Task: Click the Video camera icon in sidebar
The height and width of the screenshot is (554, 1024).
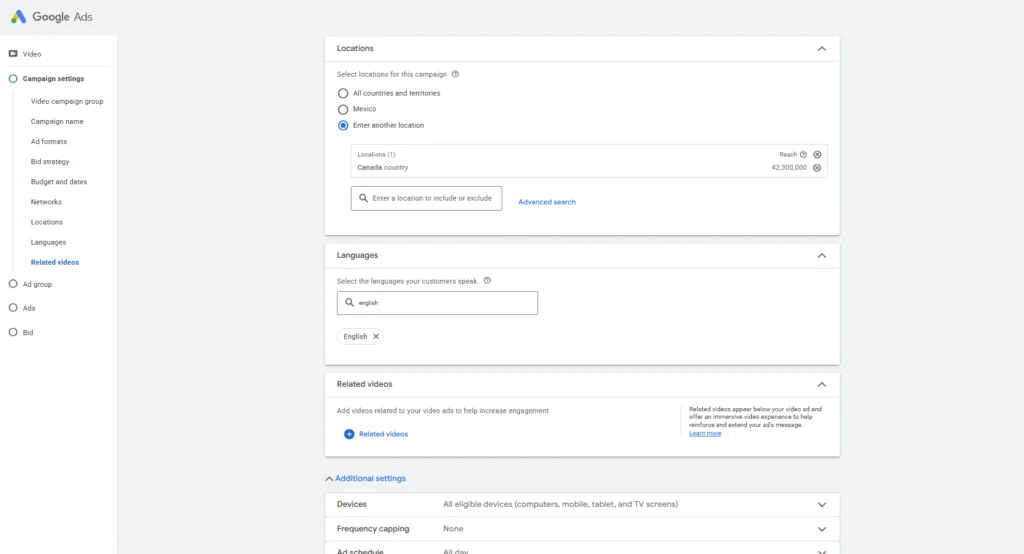Action: (x=13, y=54)
